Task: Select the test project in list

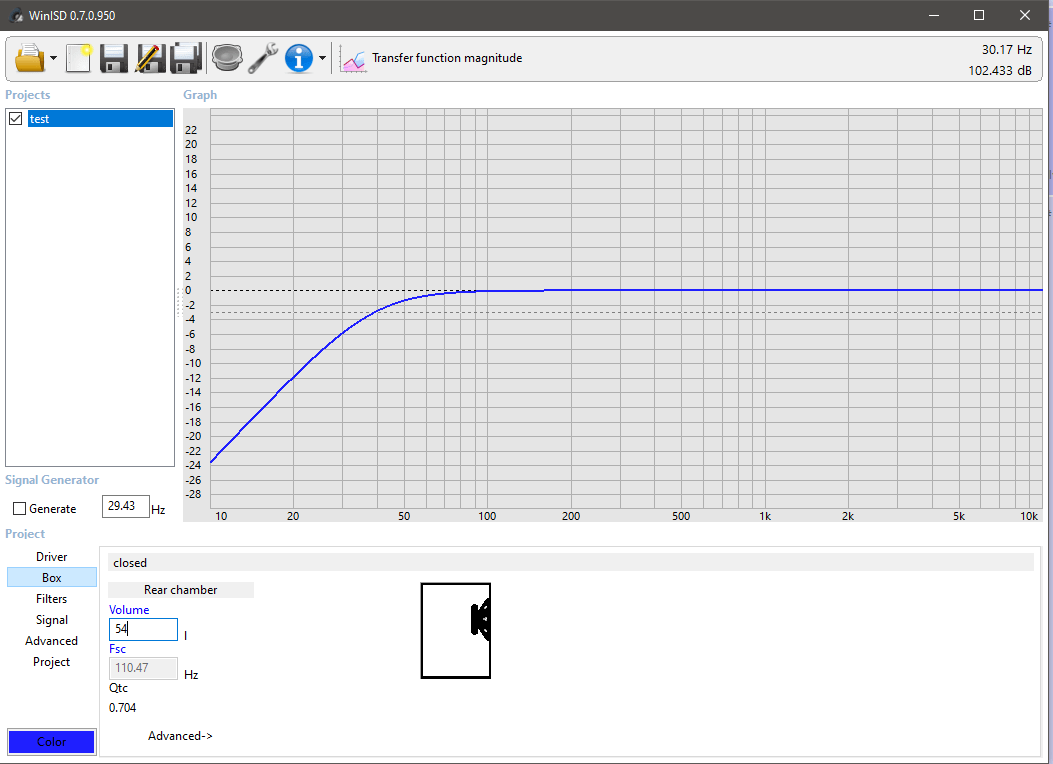Action: click(x=100, y=119)
